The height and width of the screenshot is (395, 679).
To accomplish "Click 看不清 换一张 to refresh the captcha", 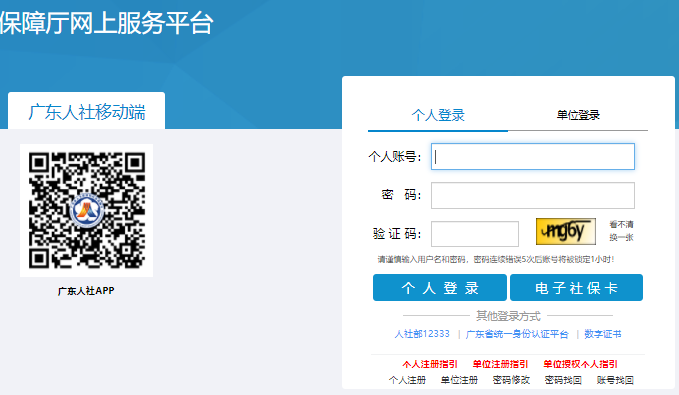I will 621,231.
